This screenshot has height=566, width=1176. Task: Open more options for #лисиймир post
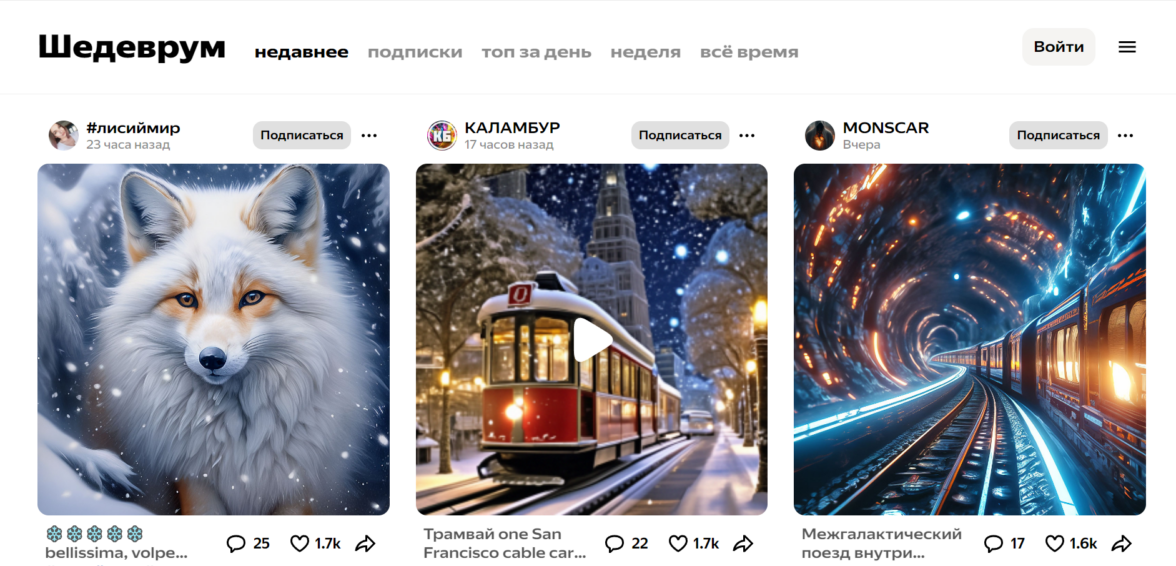(x=369, y=136)
